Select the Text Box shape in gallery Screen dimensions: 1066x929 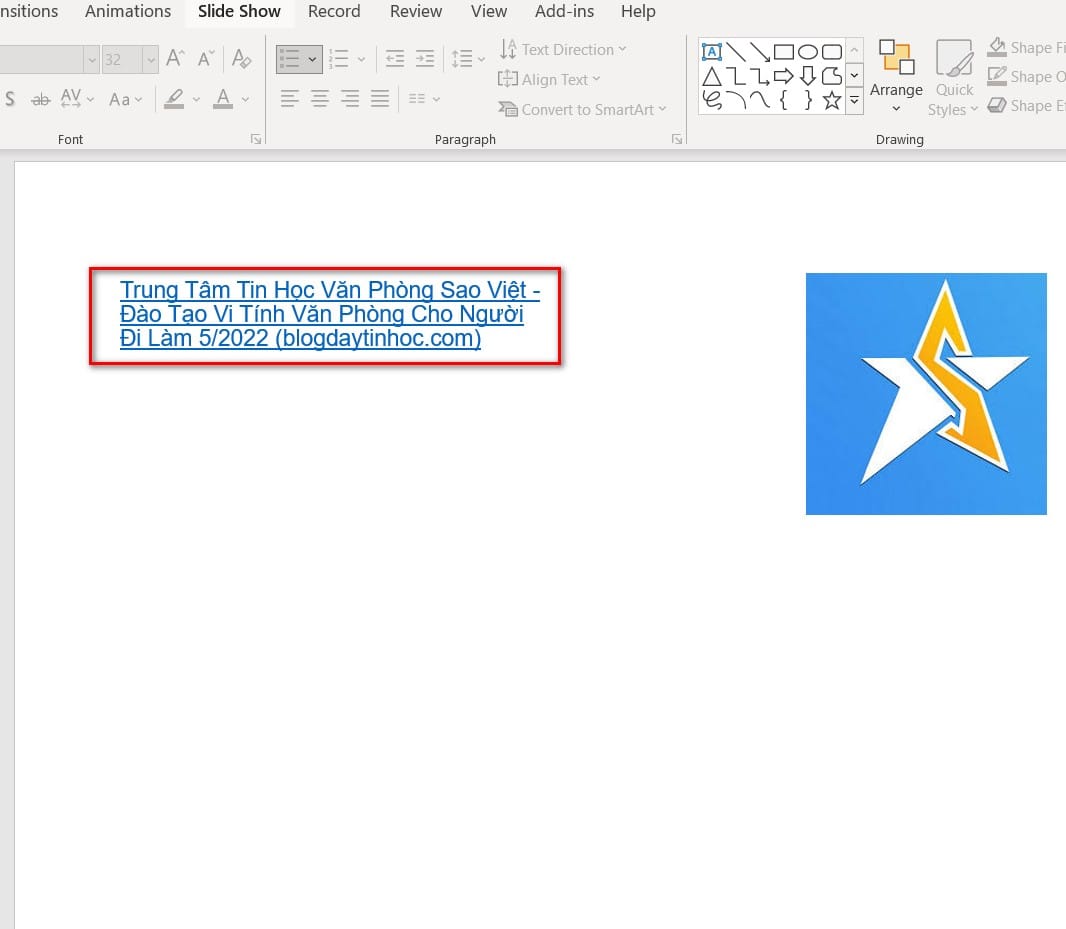[x=712, y=52]
